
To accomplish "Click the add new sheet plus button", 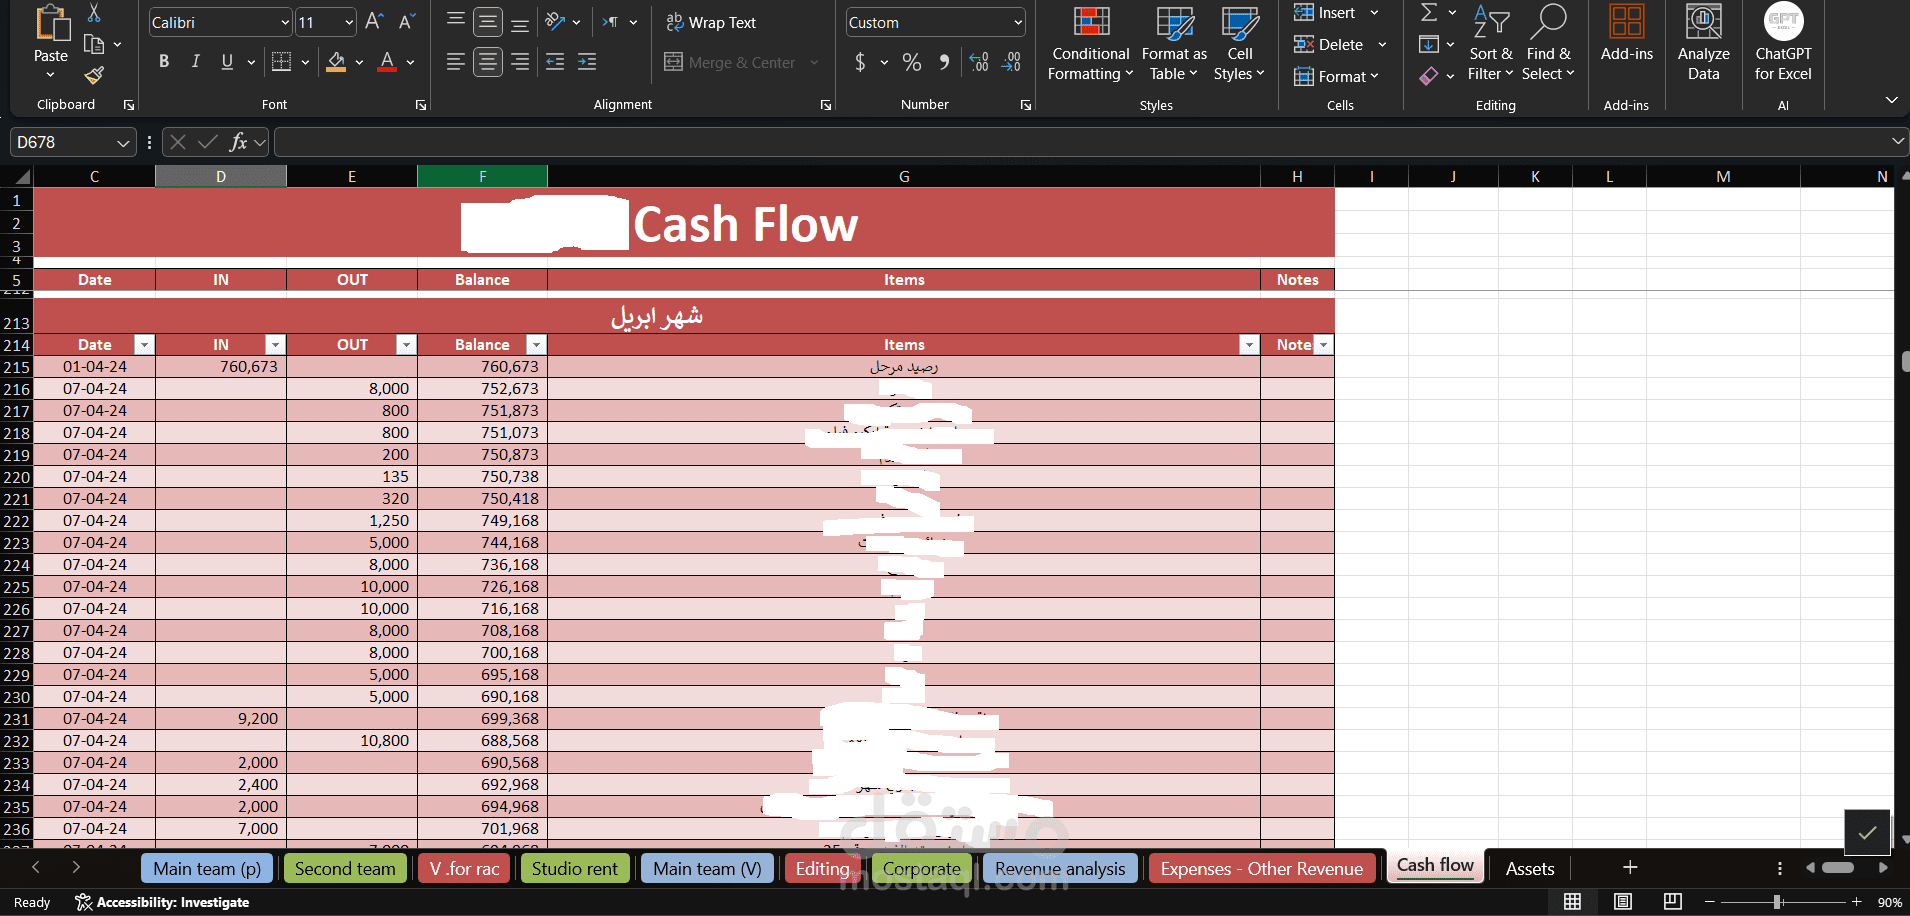I will [x=1630, y=867].
